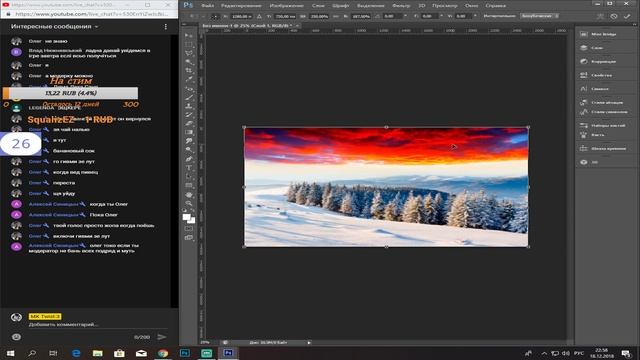Viewport: 640px width, 360px height.
Task: Select the Crop tool
Action: [189, 71]
